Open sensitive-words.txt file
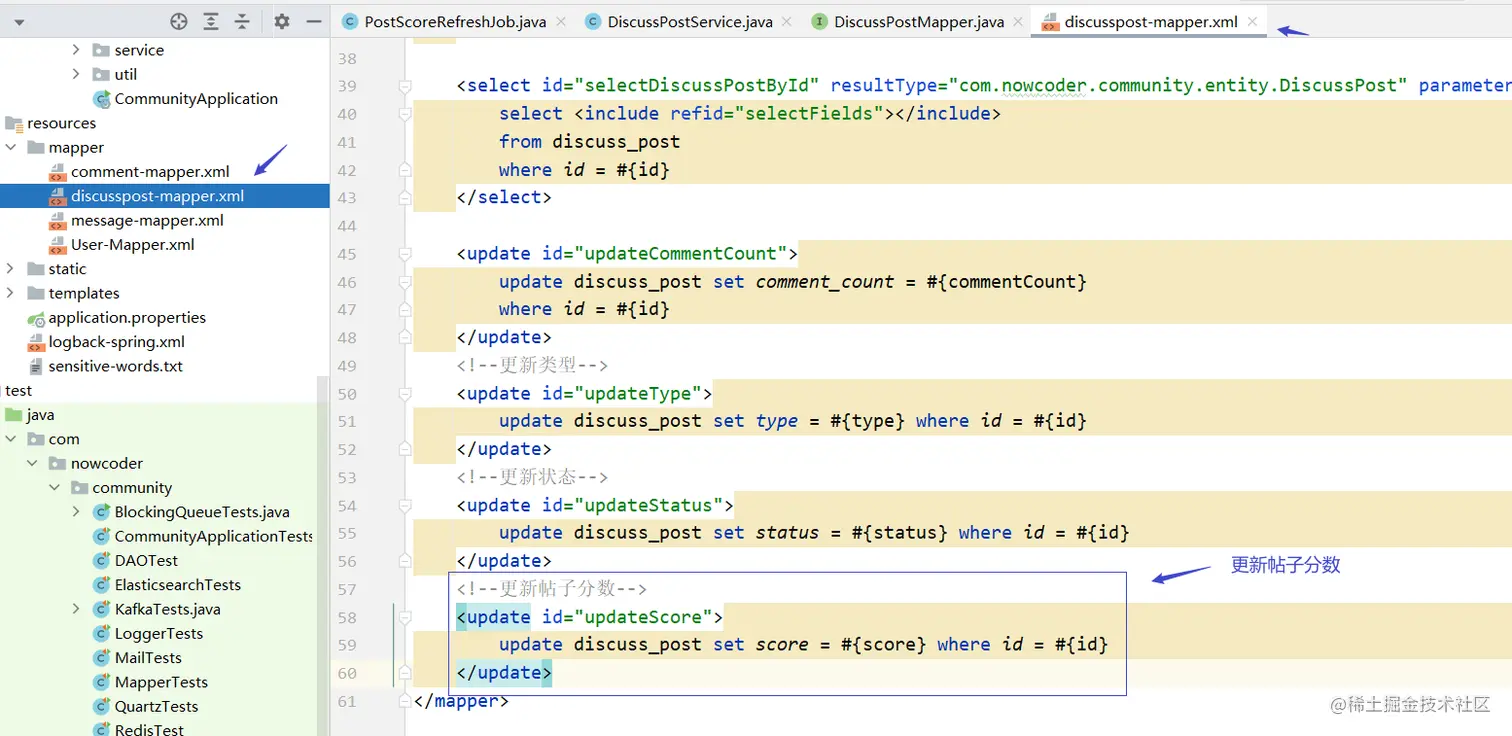1512x736 pixels. pyautogui.click(x=116, y=366)
